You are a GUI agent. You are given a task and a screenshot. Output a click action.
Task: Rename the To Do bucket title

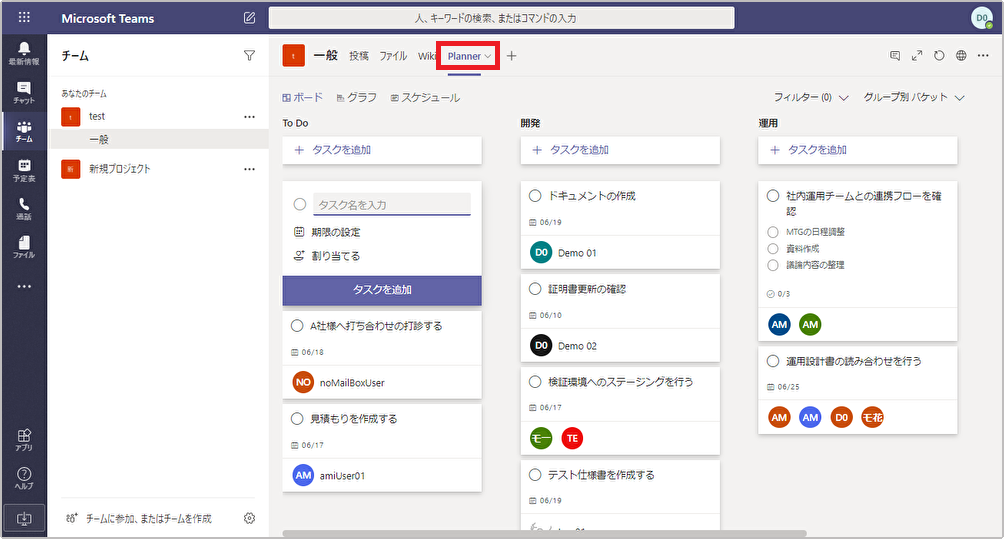click(295, 123)
